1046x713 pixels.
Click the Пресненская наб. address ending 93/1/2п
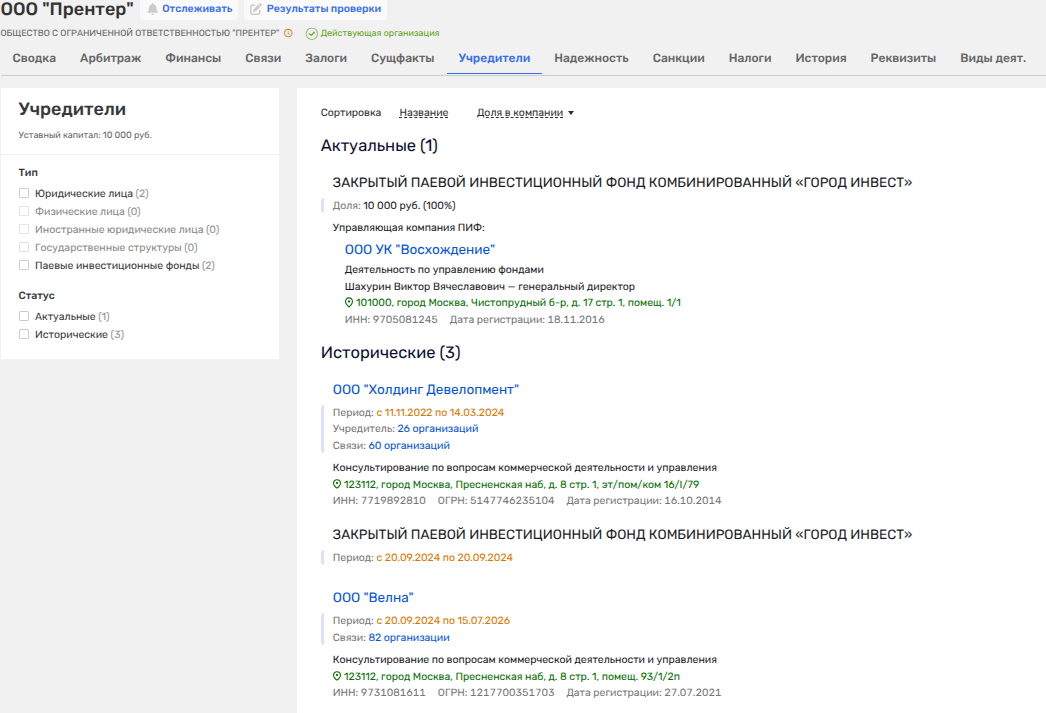coord(512,676)
